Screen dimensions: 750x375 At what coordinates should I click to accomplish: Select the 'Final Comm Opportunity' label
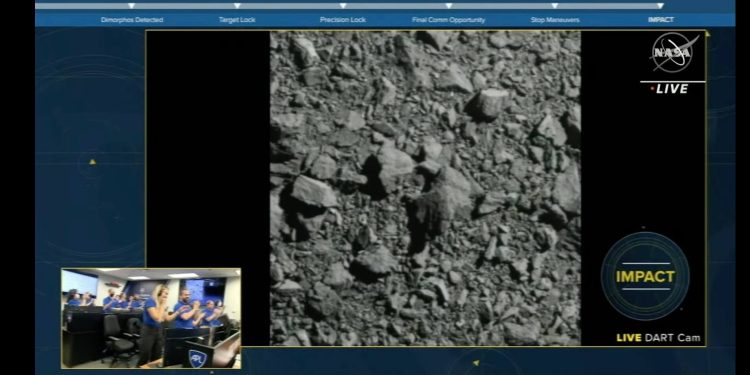(449, 20)
